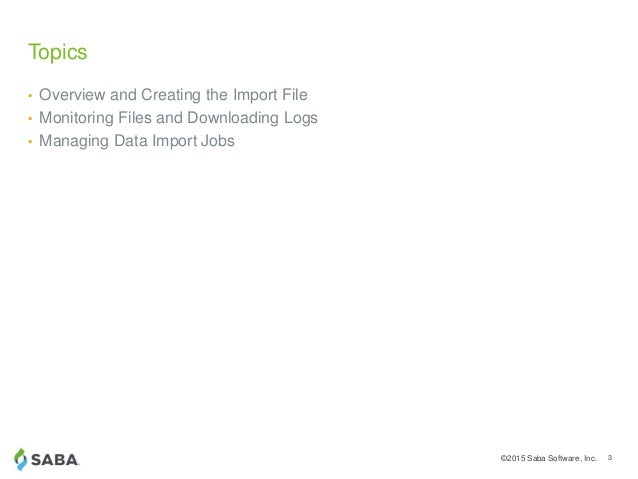Click the ©2015 Saba Software, Inc. text
Screen dimensions: 638x479
point(548,458)
